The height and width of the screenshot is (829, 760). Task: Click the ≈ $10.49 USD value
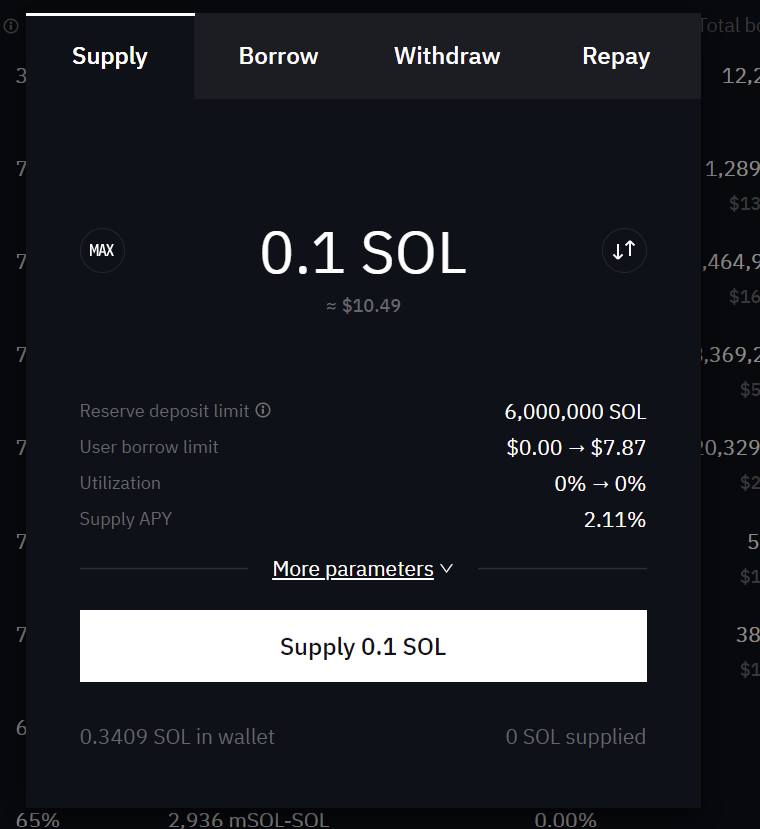point(363,306)
